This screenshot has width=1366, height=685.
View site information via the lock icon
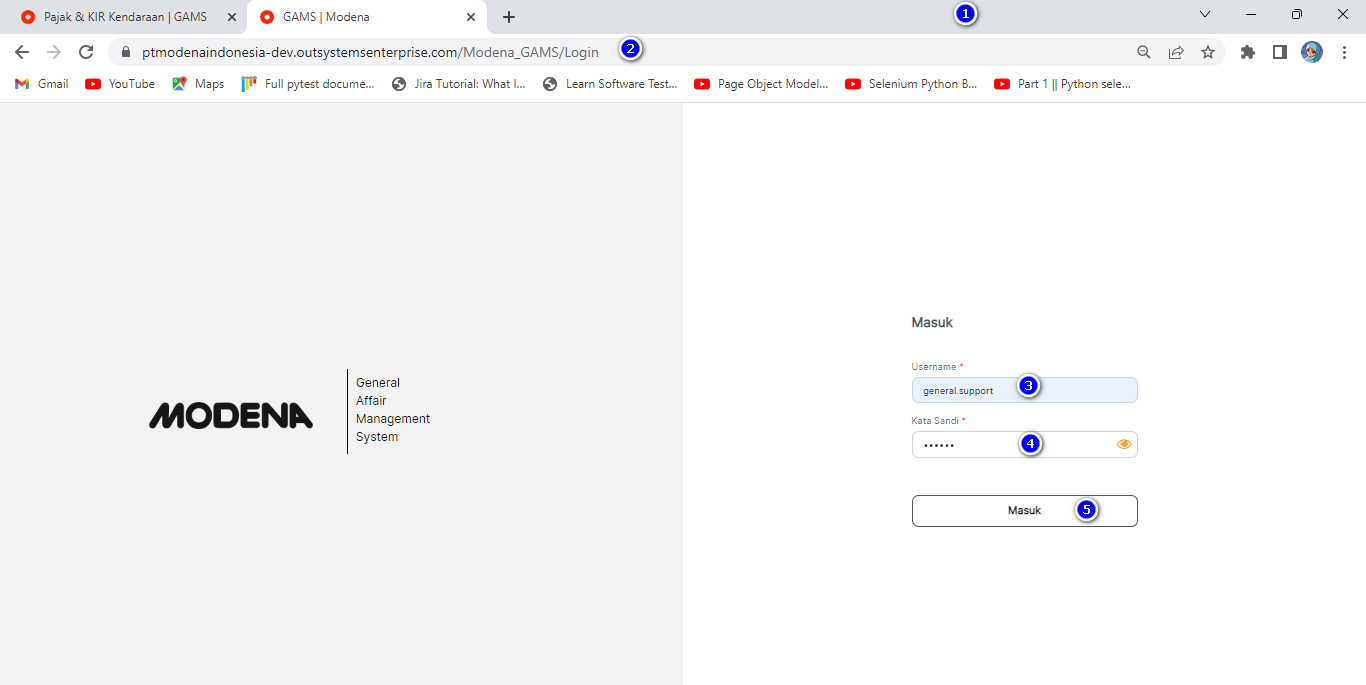coord(126,52)
